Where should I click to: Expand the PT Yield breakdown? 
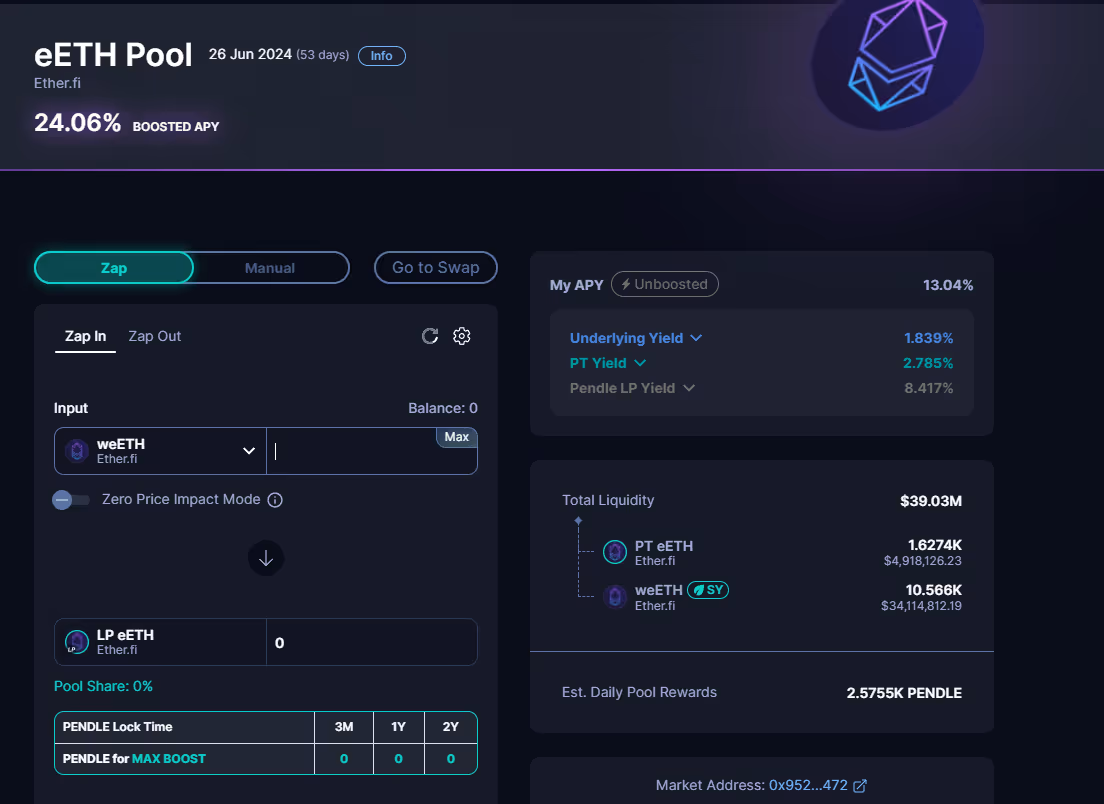tap(608, 363)
